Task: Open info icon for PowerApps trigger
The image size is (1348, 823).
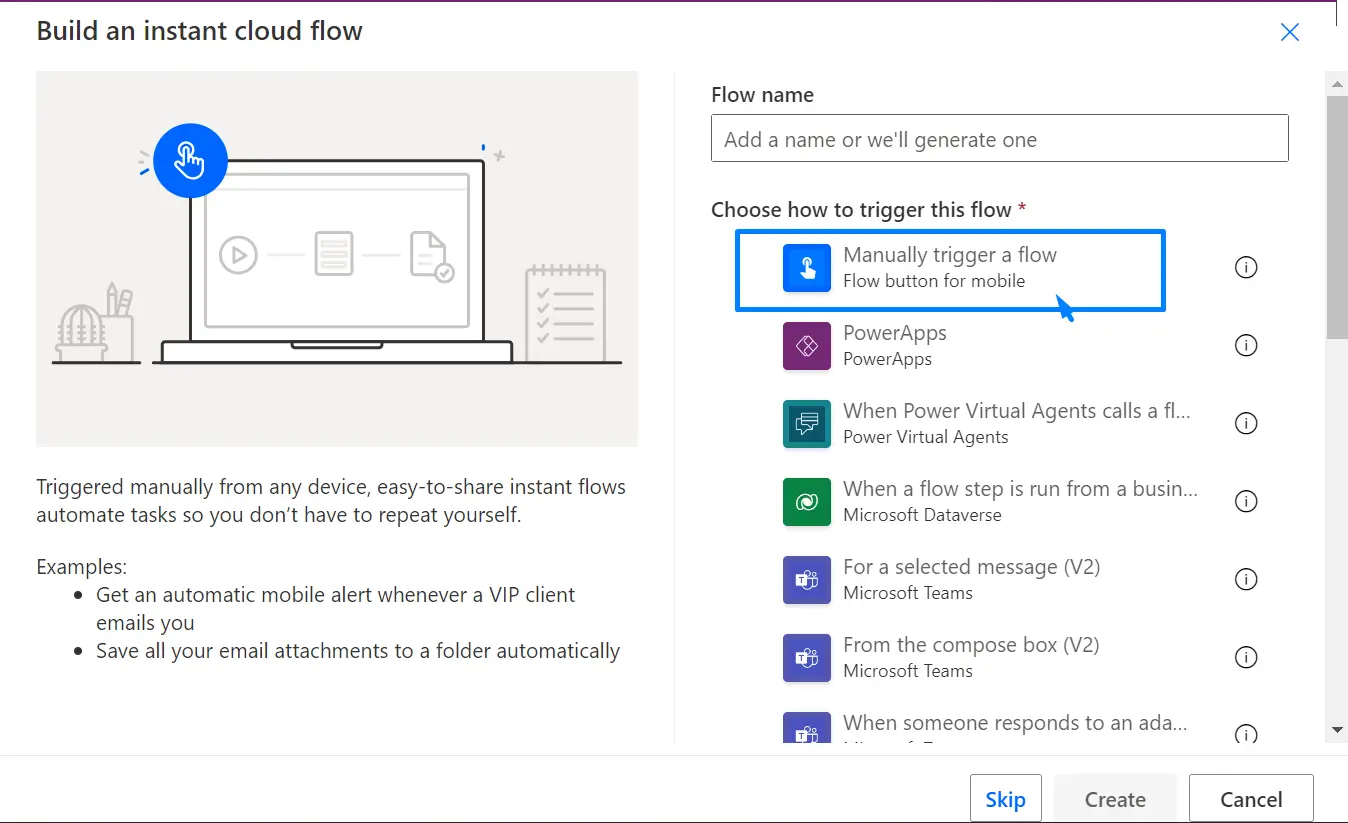Action: (x=1246, y=346)
